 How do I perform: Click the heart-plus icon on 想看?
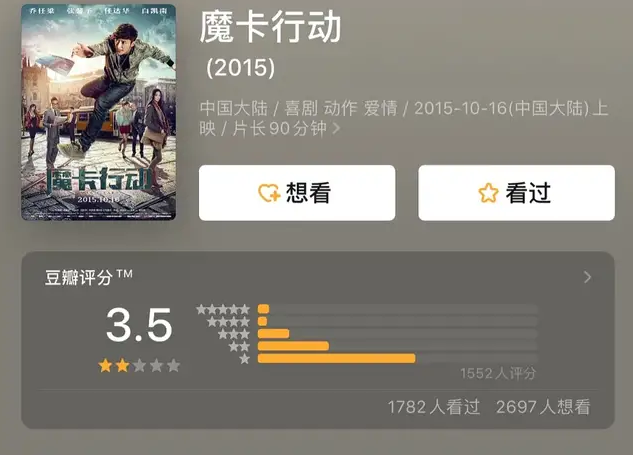(x=269, y=193)
